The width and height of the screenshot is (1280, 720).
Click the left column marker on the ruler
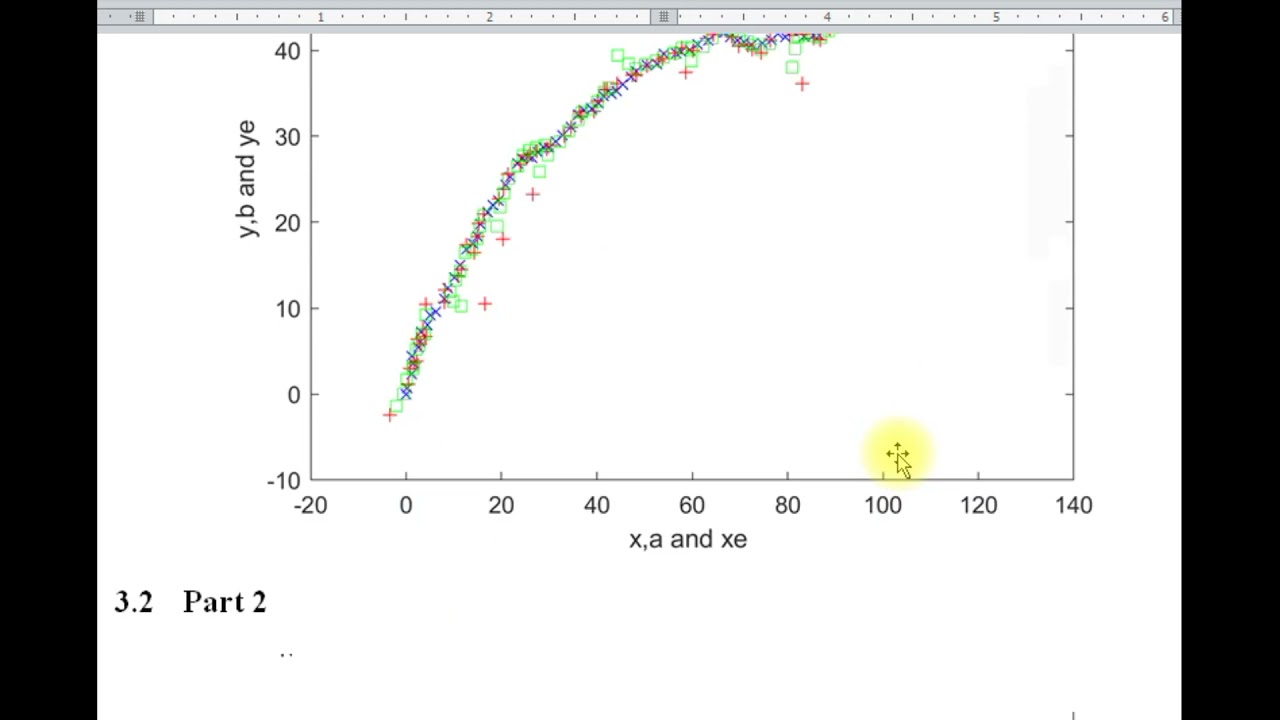point(140,17)
